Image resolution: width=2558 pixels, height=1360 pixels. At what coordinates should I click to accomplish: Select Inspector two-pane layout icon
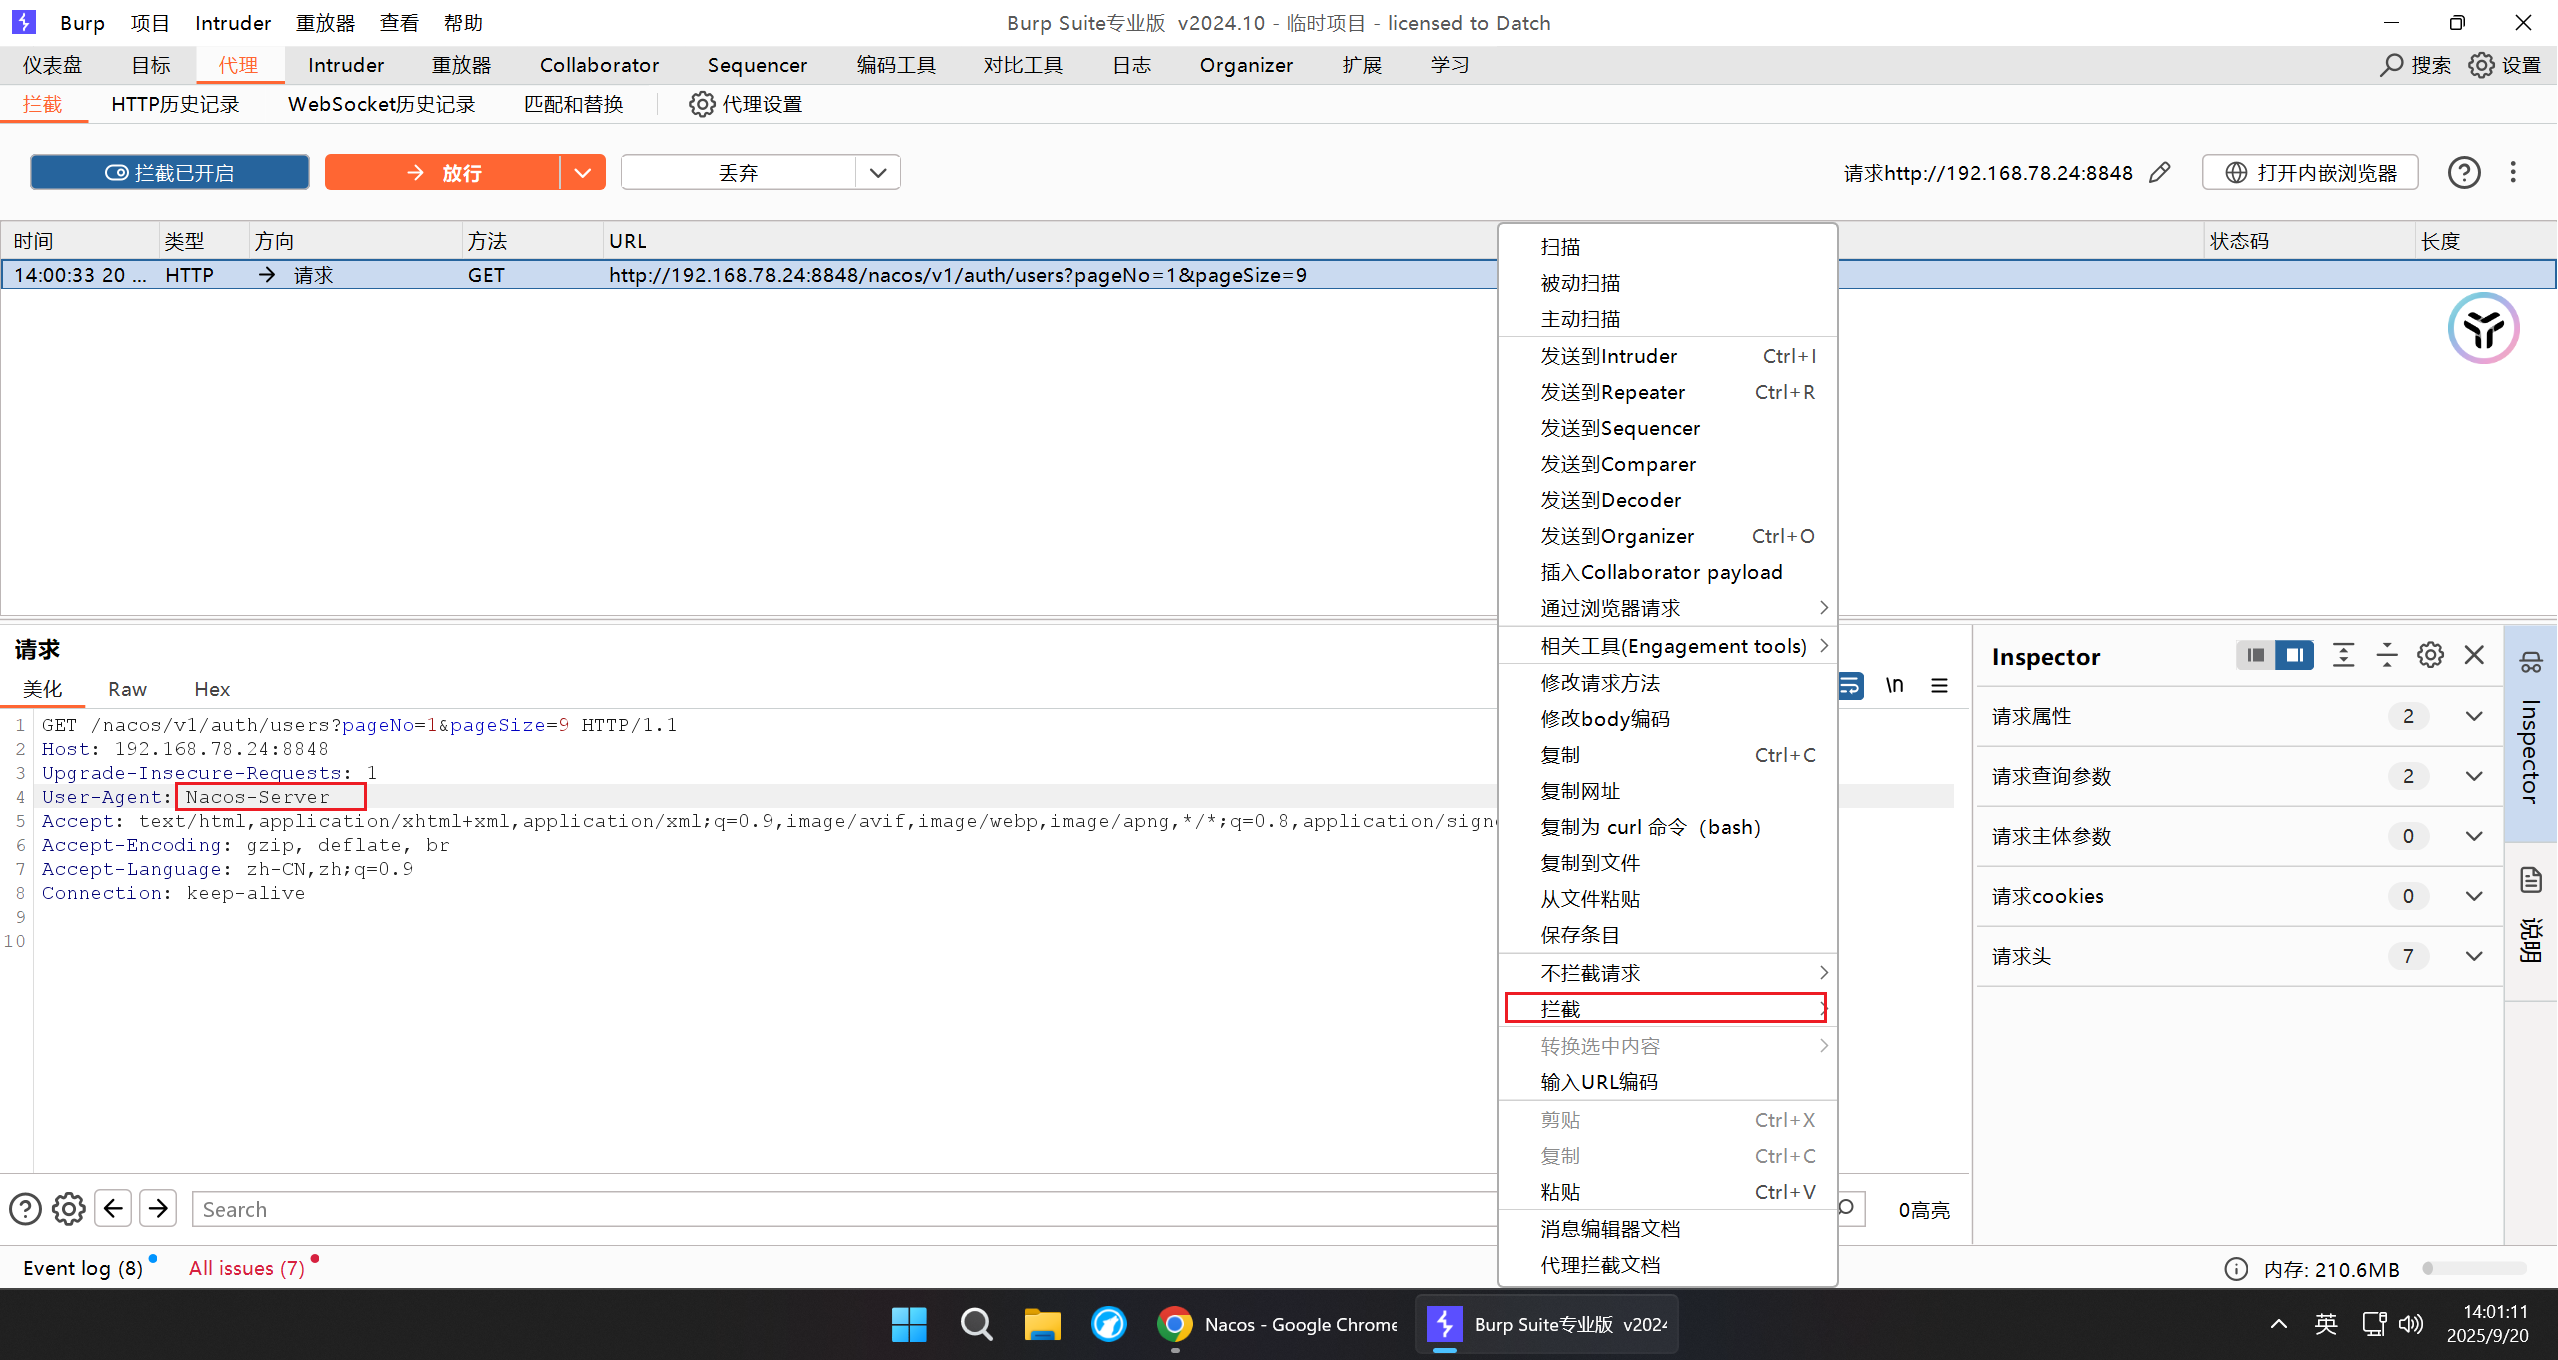pos(2295,656)
